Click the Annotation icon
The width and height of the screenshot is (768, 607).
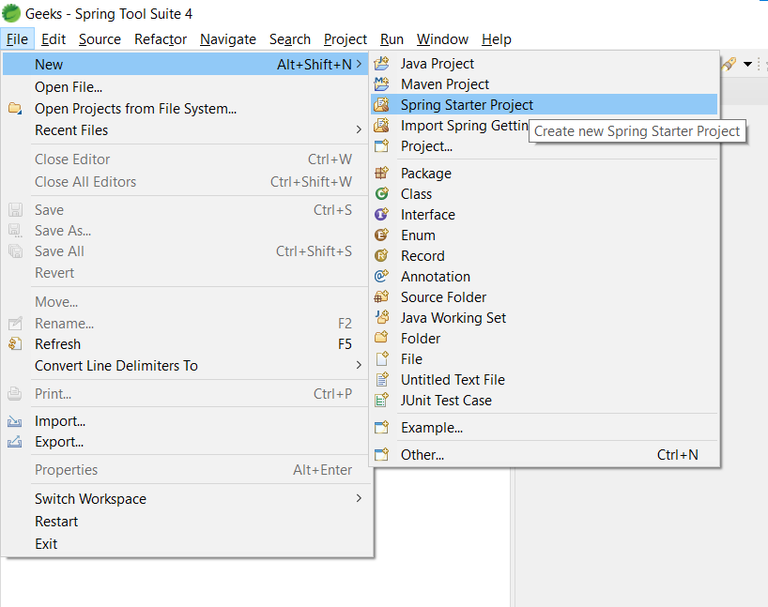pyautogui.click(x=381, y=276)
